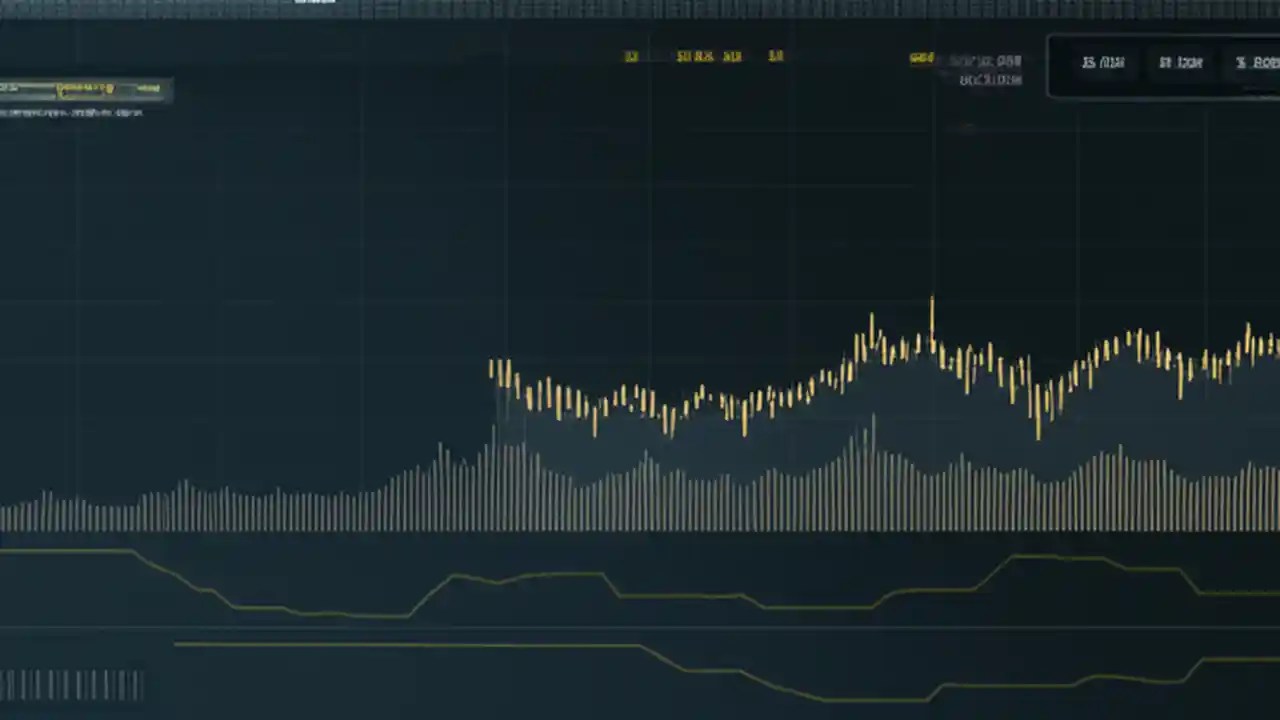Select the crosshair tool on the chart

[632, 57]
